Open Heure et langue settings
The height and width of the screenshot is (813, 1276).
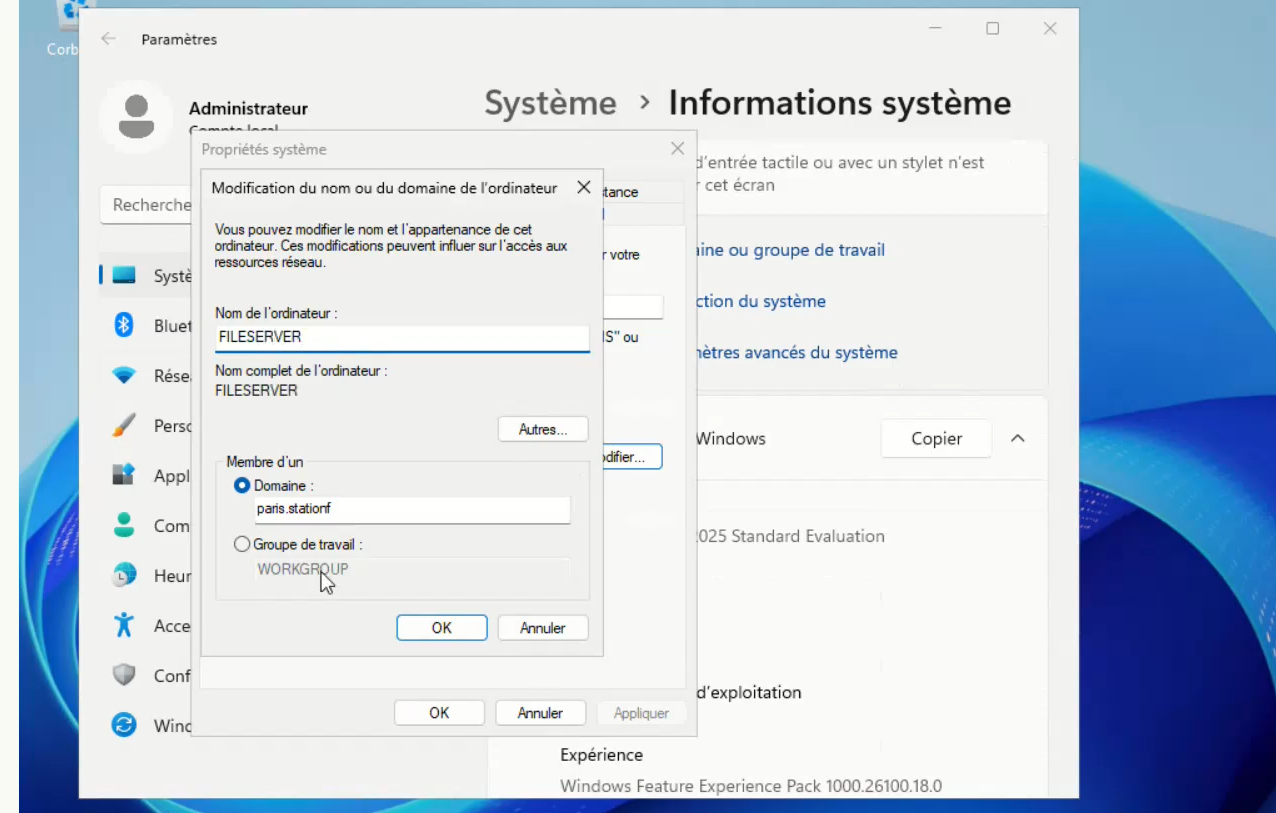click(x=124, y=575)
